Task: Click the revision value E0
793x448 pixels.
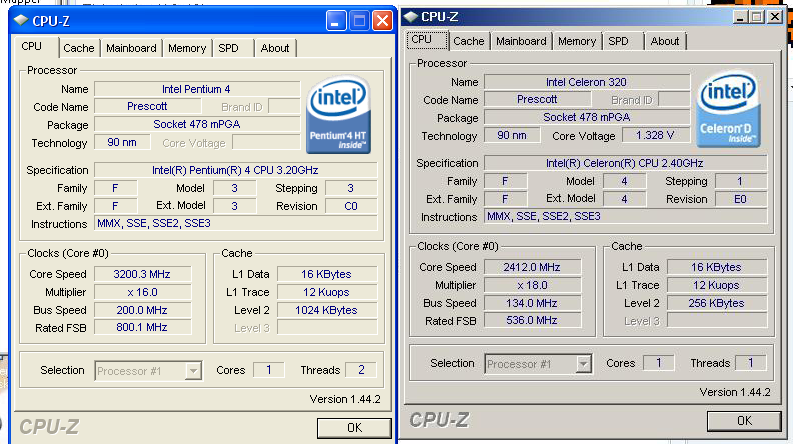Action: (x=741, y=199)
